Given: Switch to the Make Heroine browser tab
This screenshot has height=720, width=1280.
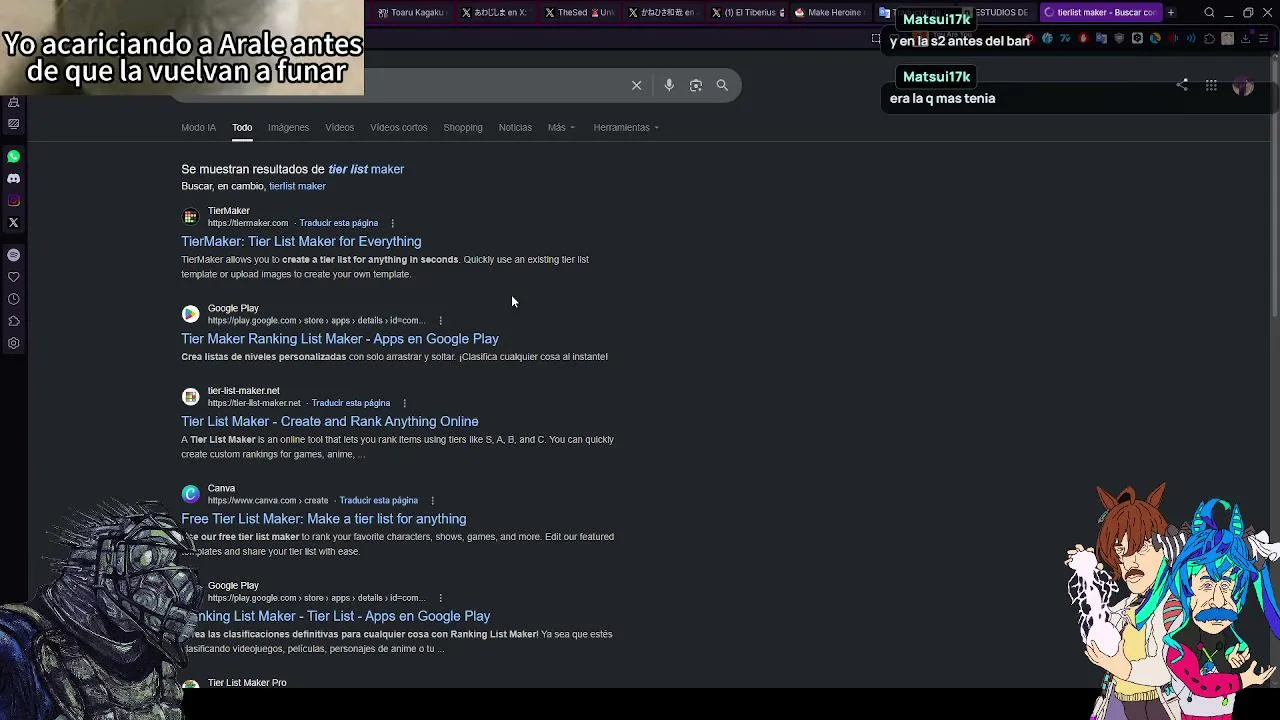Looking at the screenshot, I should [829, 13].
